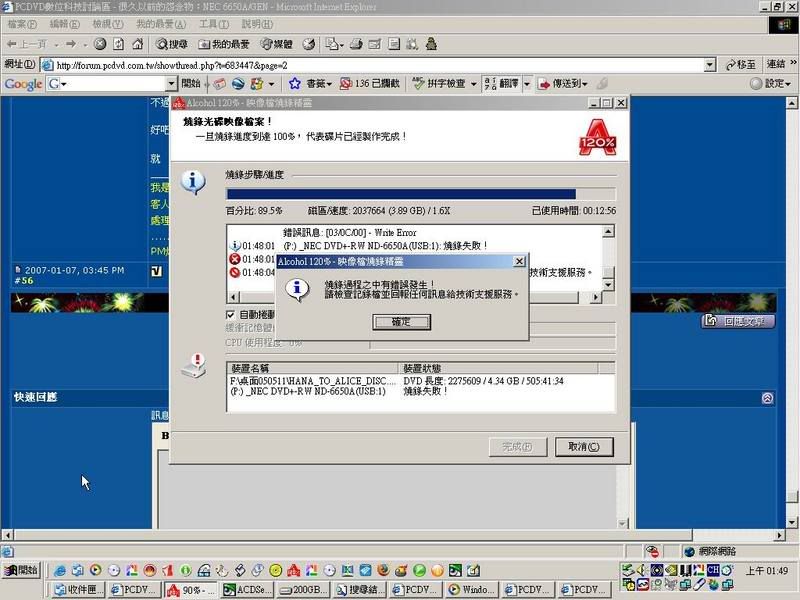
Task: Open the Tools menu in Internet Explorer
Action: coord(214,24)
